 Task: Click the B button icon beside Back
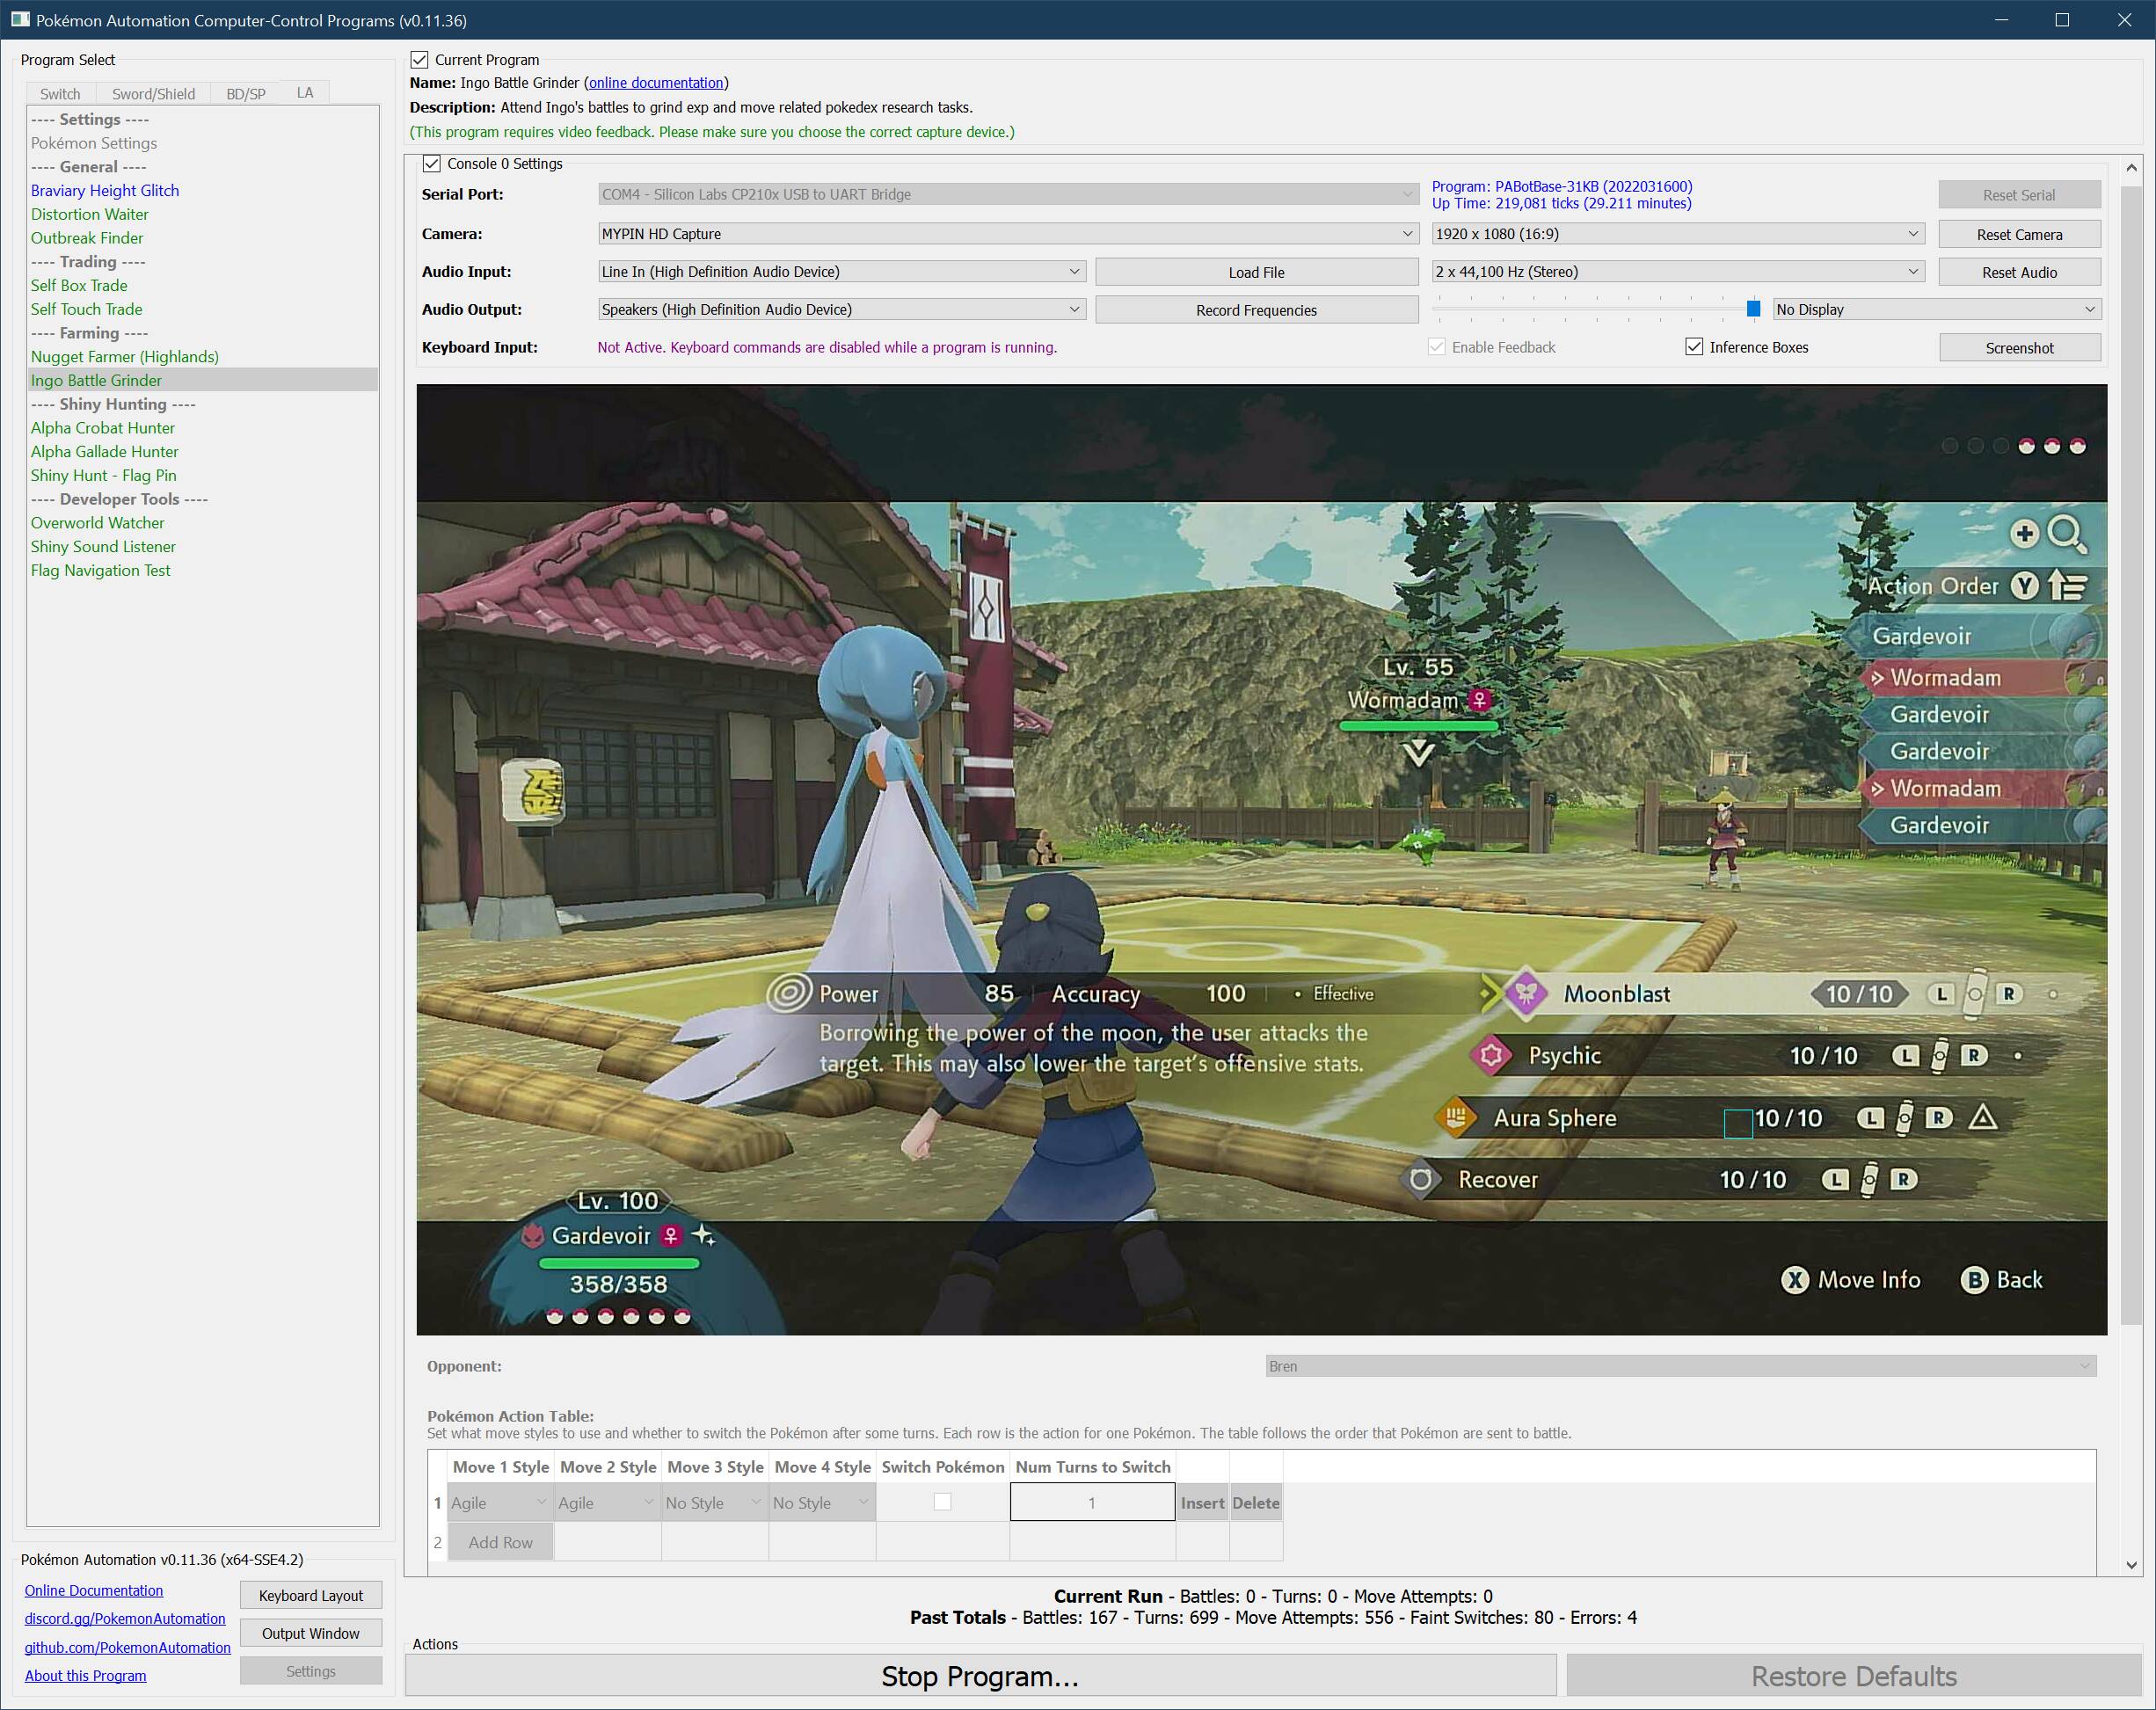pyautogui.click(x=1974, y=1280)
